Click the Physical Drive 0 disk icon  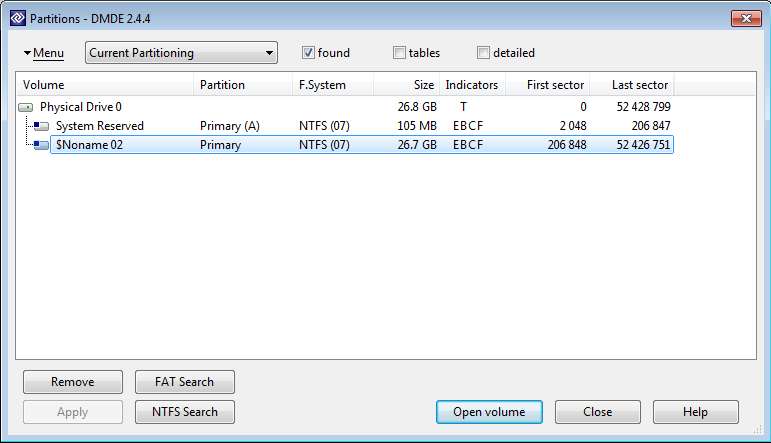tap(26, 107)
